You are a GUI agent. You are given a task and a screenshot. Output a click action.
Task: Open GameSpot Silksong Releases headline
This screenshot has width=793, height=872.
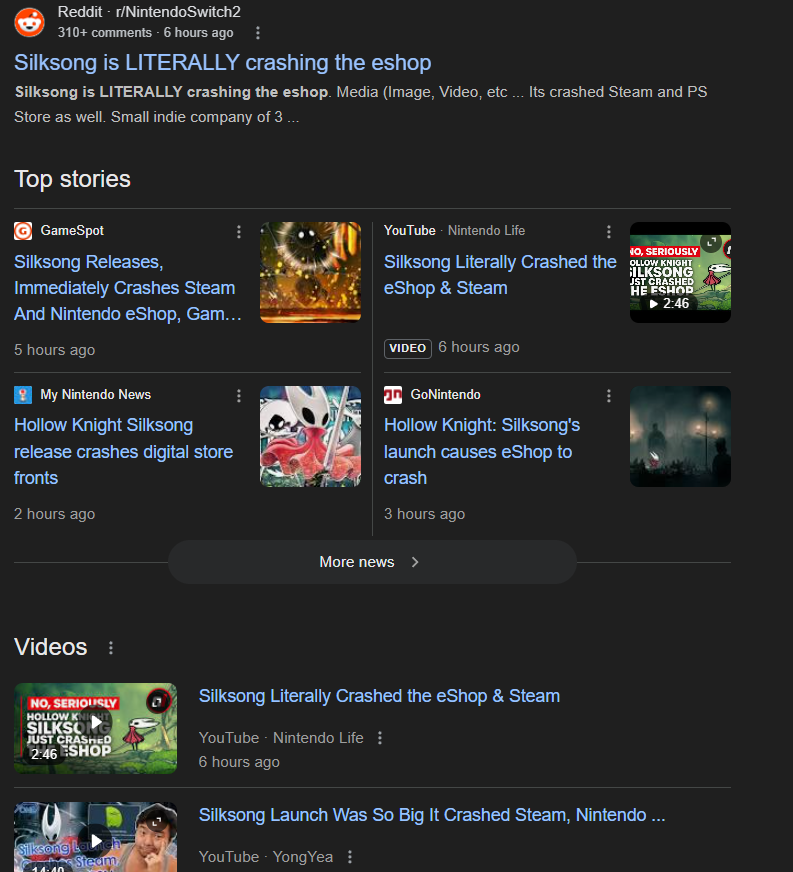(128, 288)
